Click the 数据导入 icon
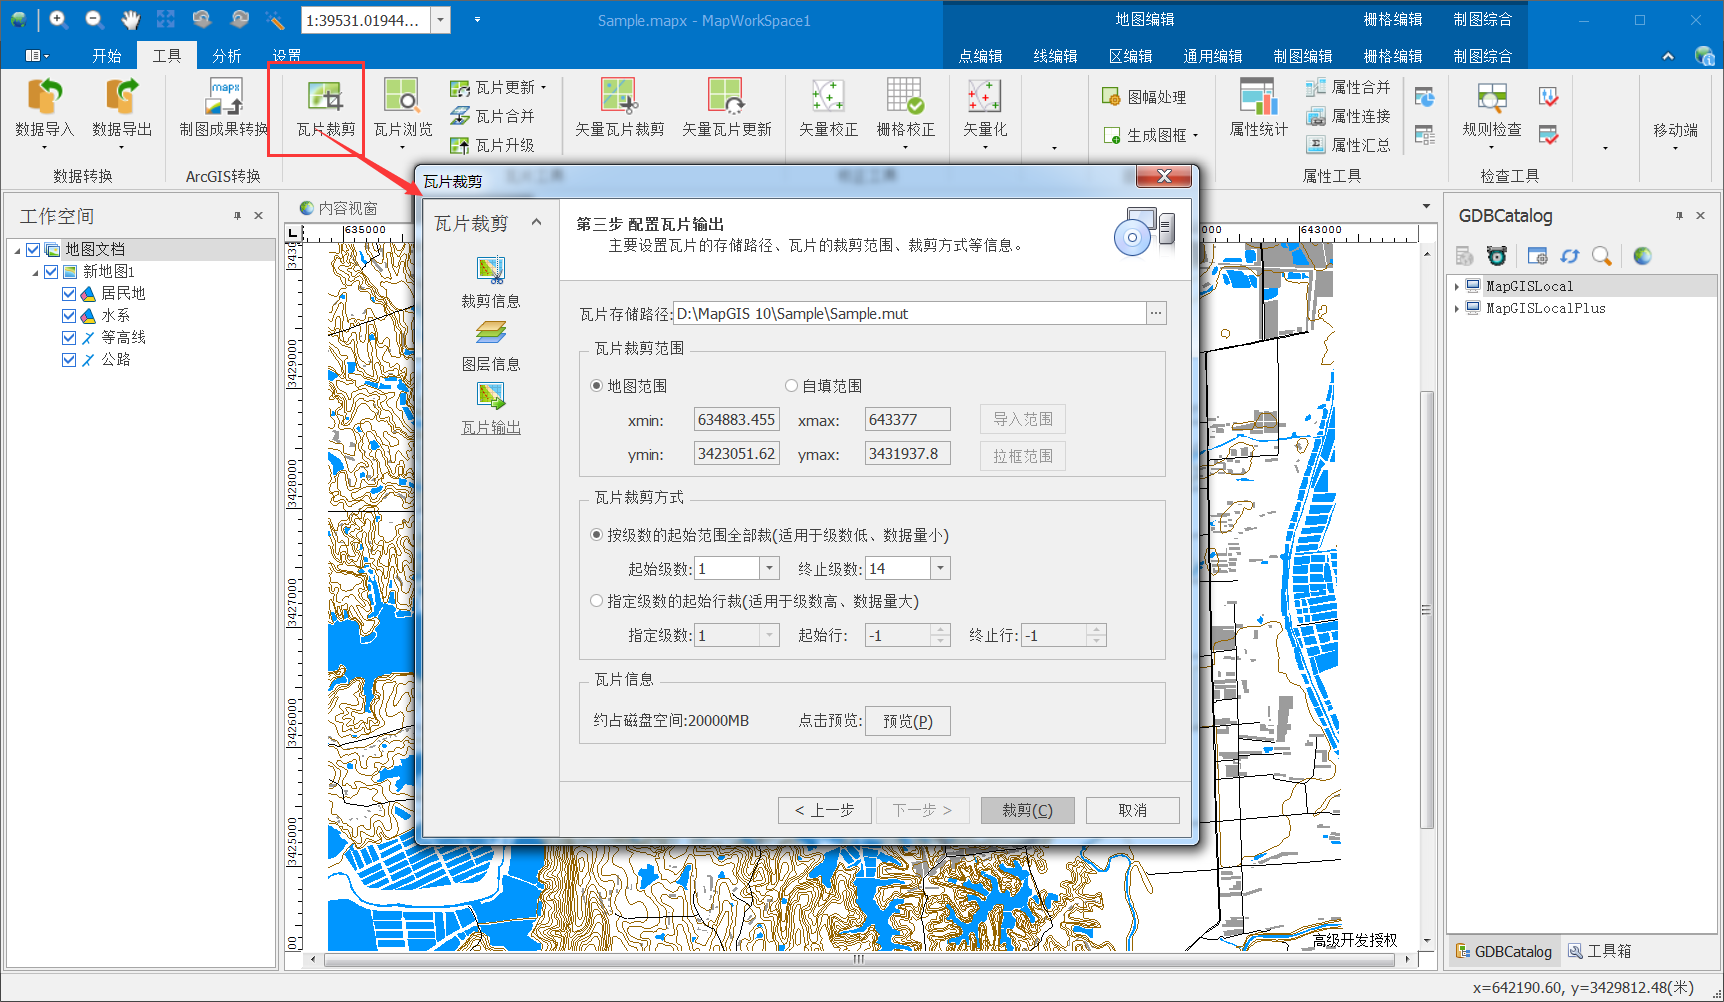Screen dimensions: 1724x1002 click(44, 97)
